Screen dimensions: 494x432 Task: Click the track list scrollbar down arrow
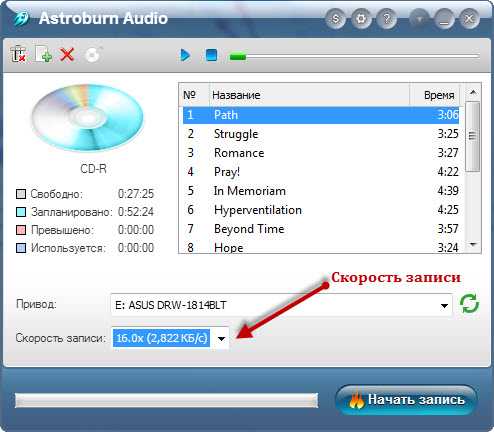(473, 245)
